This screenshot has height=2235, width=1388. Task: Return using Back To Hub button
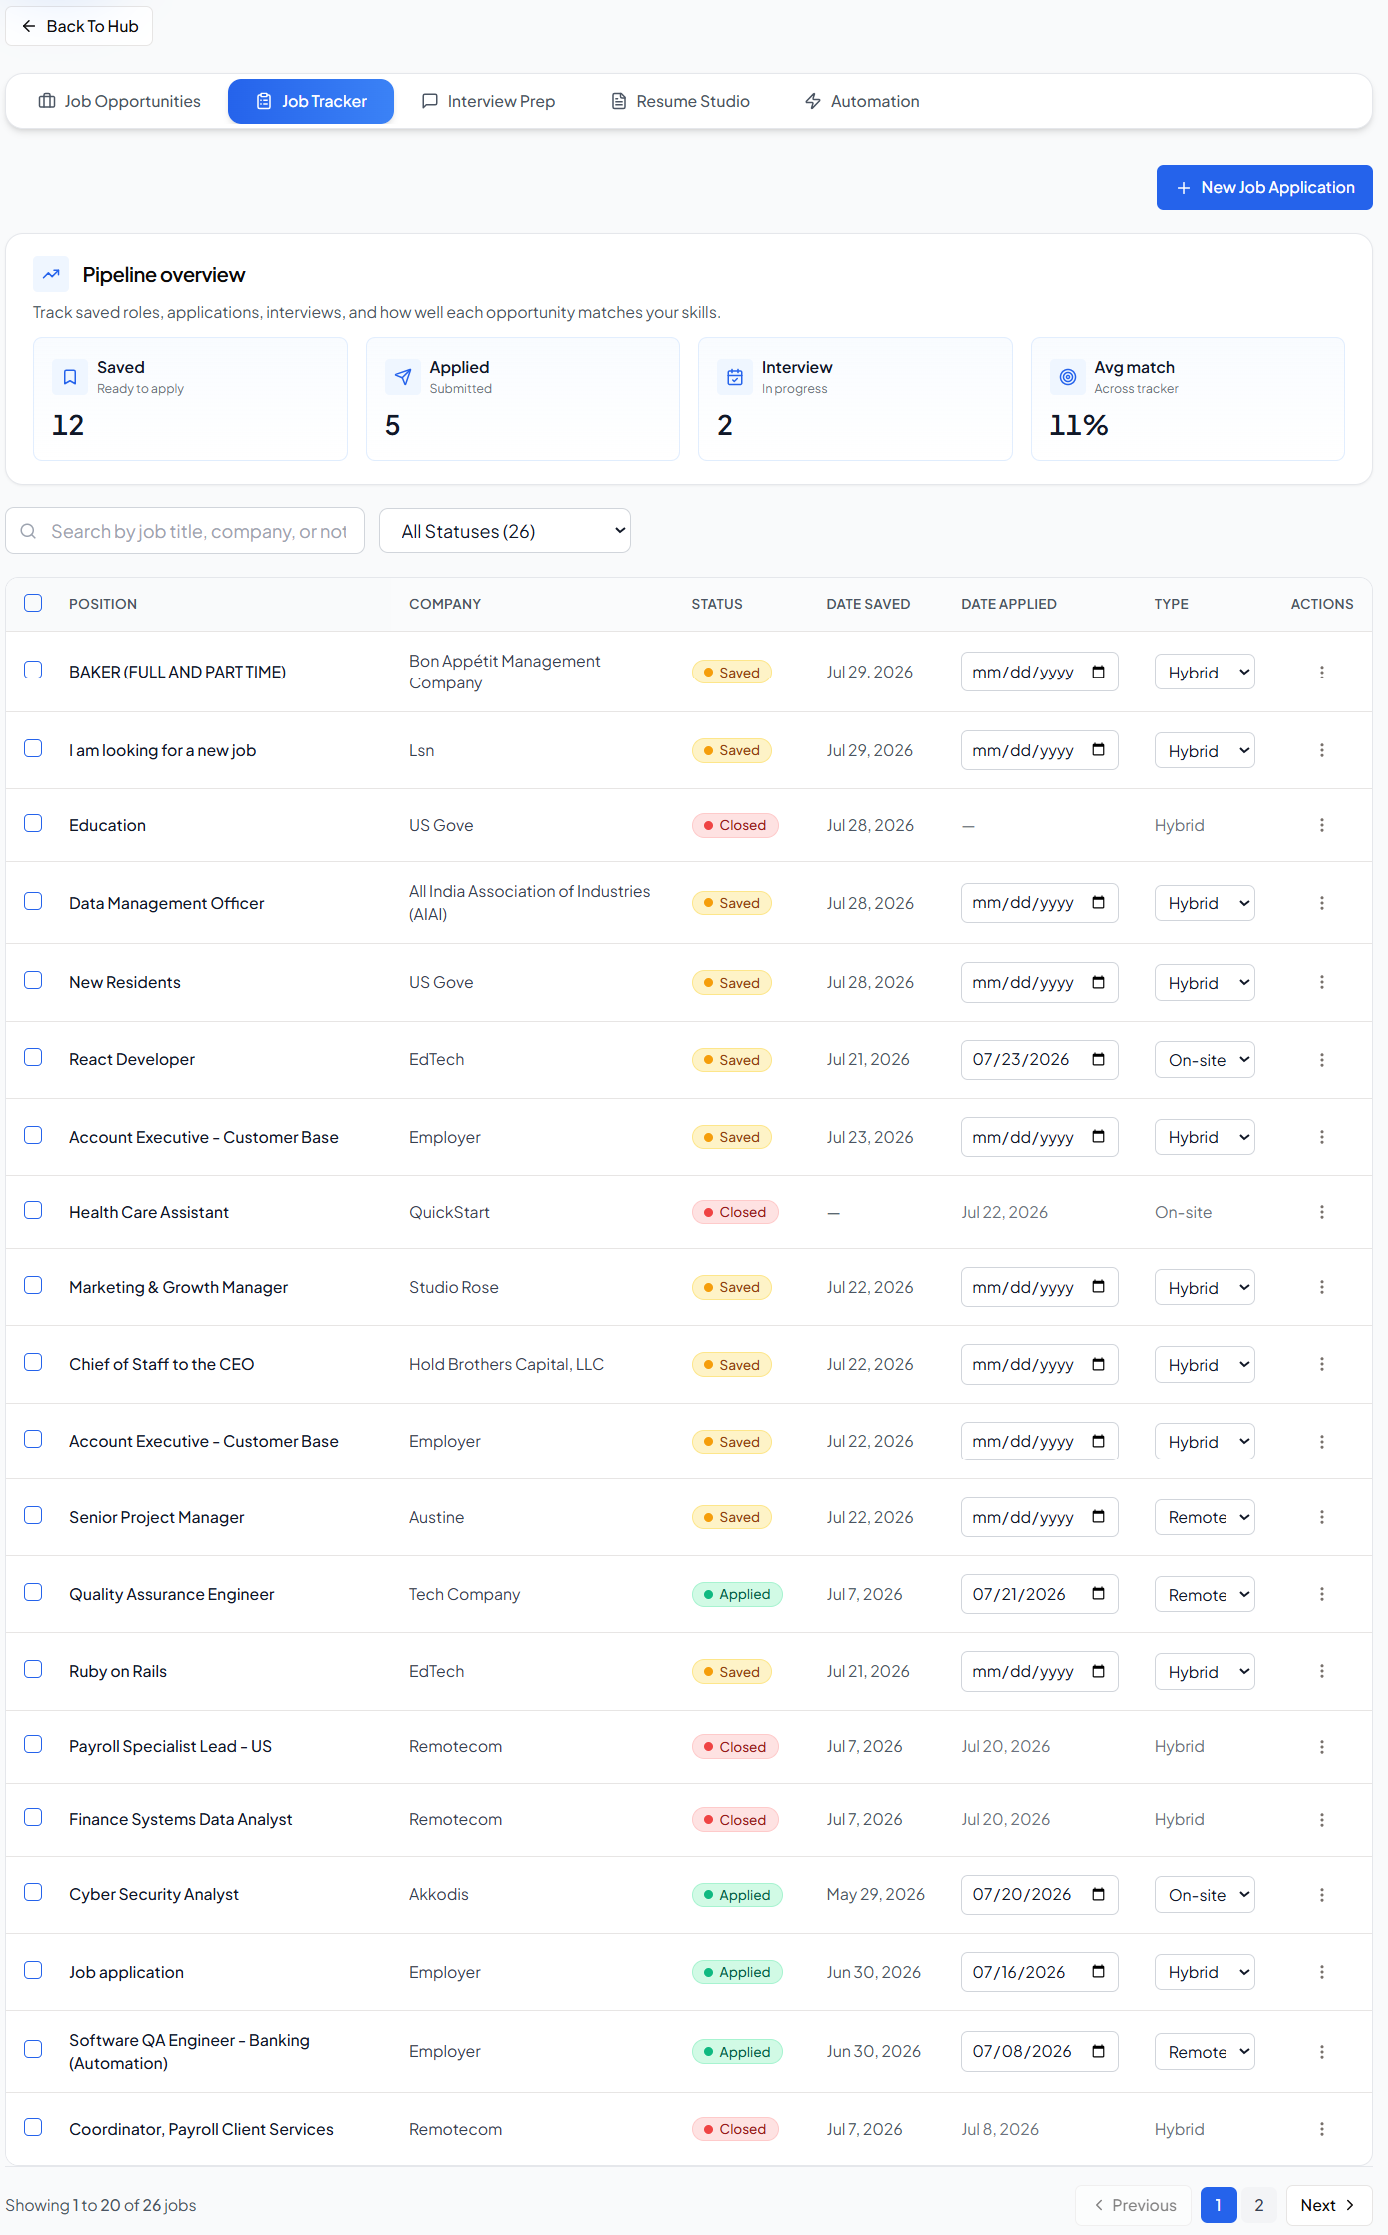point(80,26)
